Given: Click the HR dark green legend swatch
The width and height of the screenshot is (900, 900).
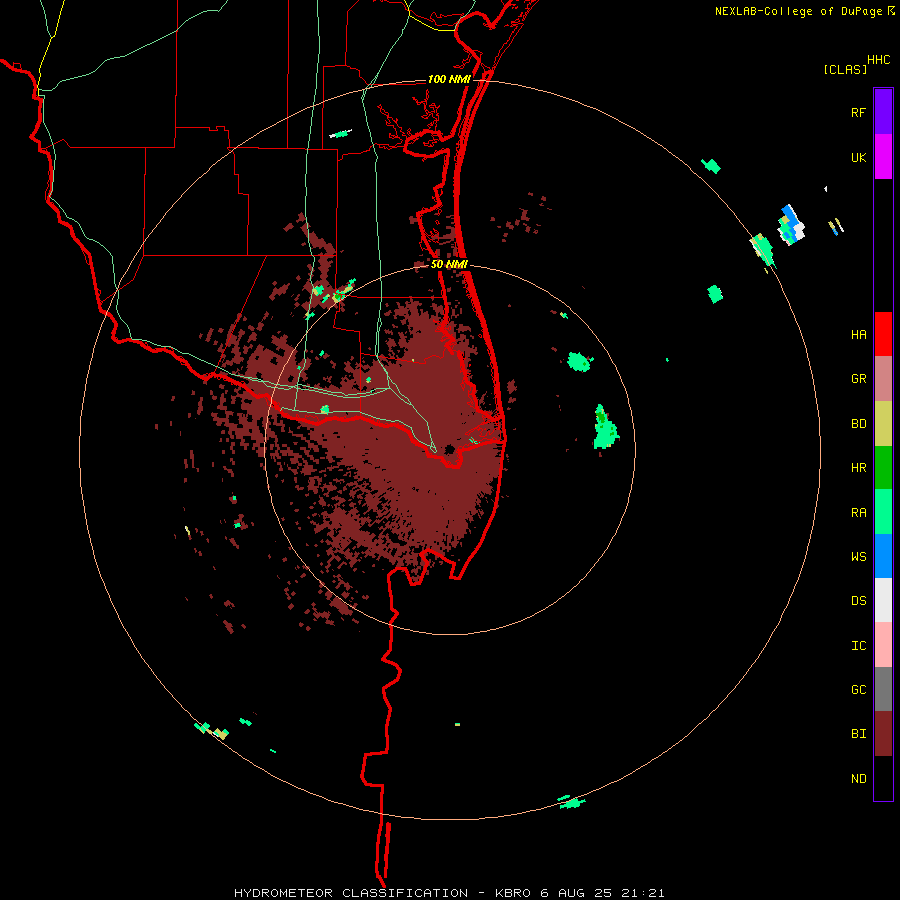Looking at the screenshot, I should click(883, 468).
